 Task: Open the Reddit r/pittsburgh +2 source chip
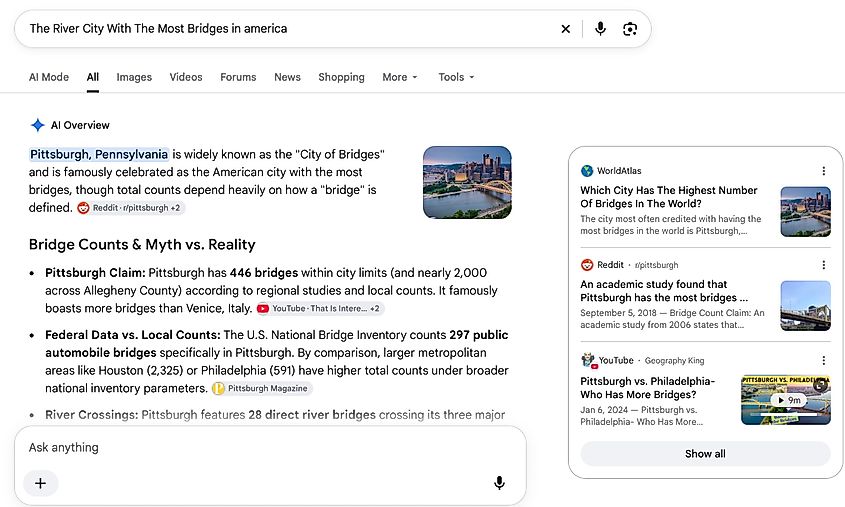[130, 208]
